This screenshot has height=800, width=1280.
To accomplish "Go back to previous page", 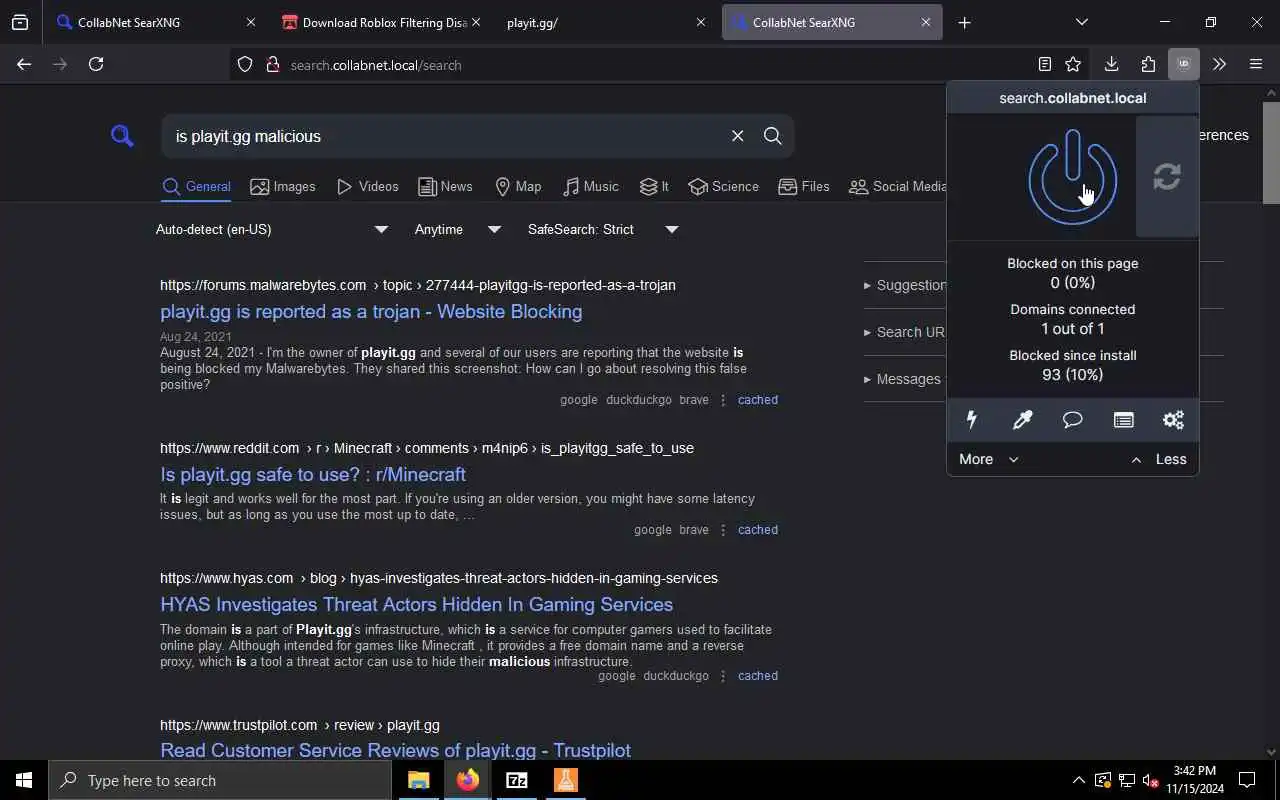I will (x=24, y=64).
